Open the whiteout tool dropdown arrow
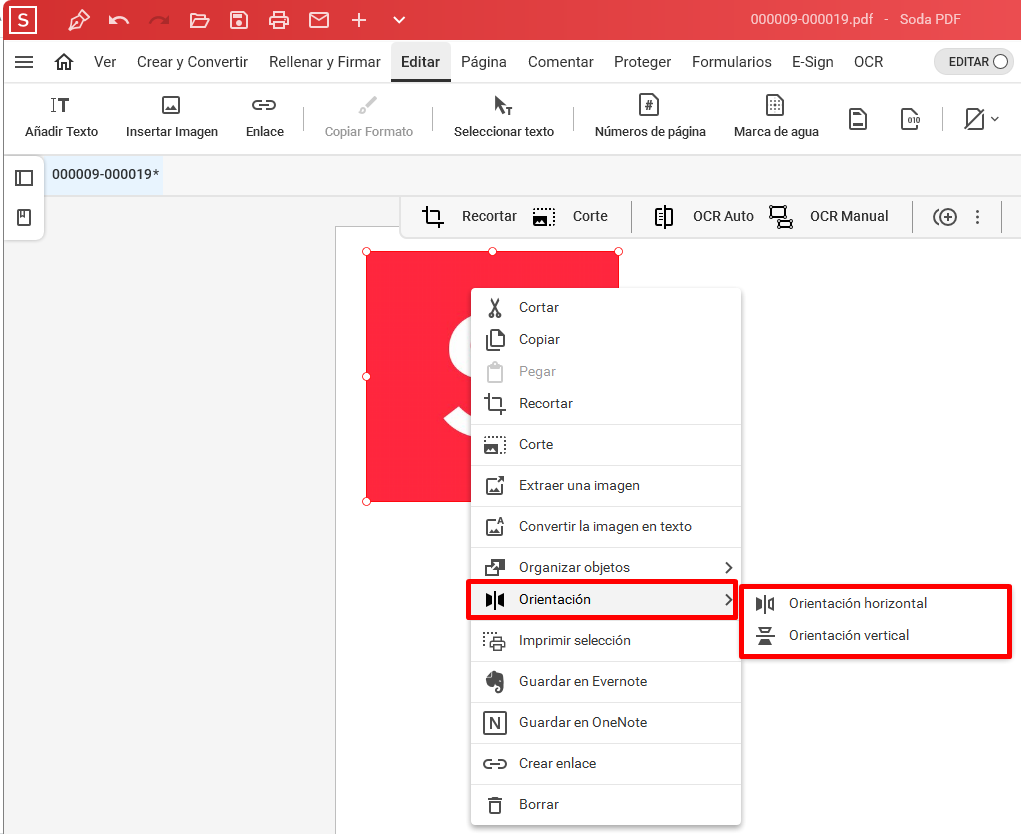The height and width of the screenshot is (834, 1021). click(x=995, y=119)
